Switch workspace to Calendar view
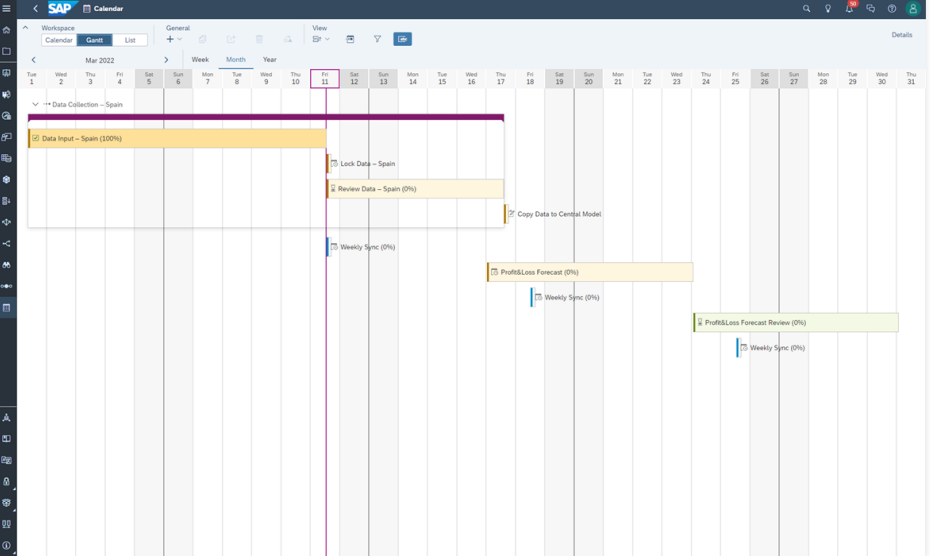Viewport: 930px width, 556px height. [59, 40]
